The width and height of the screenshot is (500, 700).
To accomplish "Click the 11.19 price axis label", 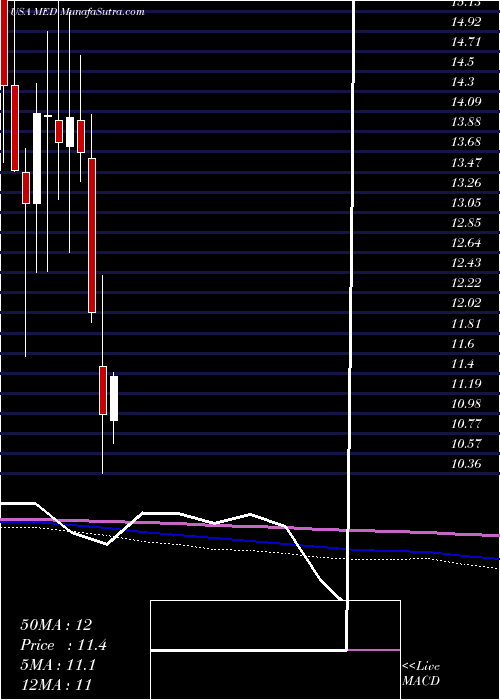I will (x=467, y=384).
